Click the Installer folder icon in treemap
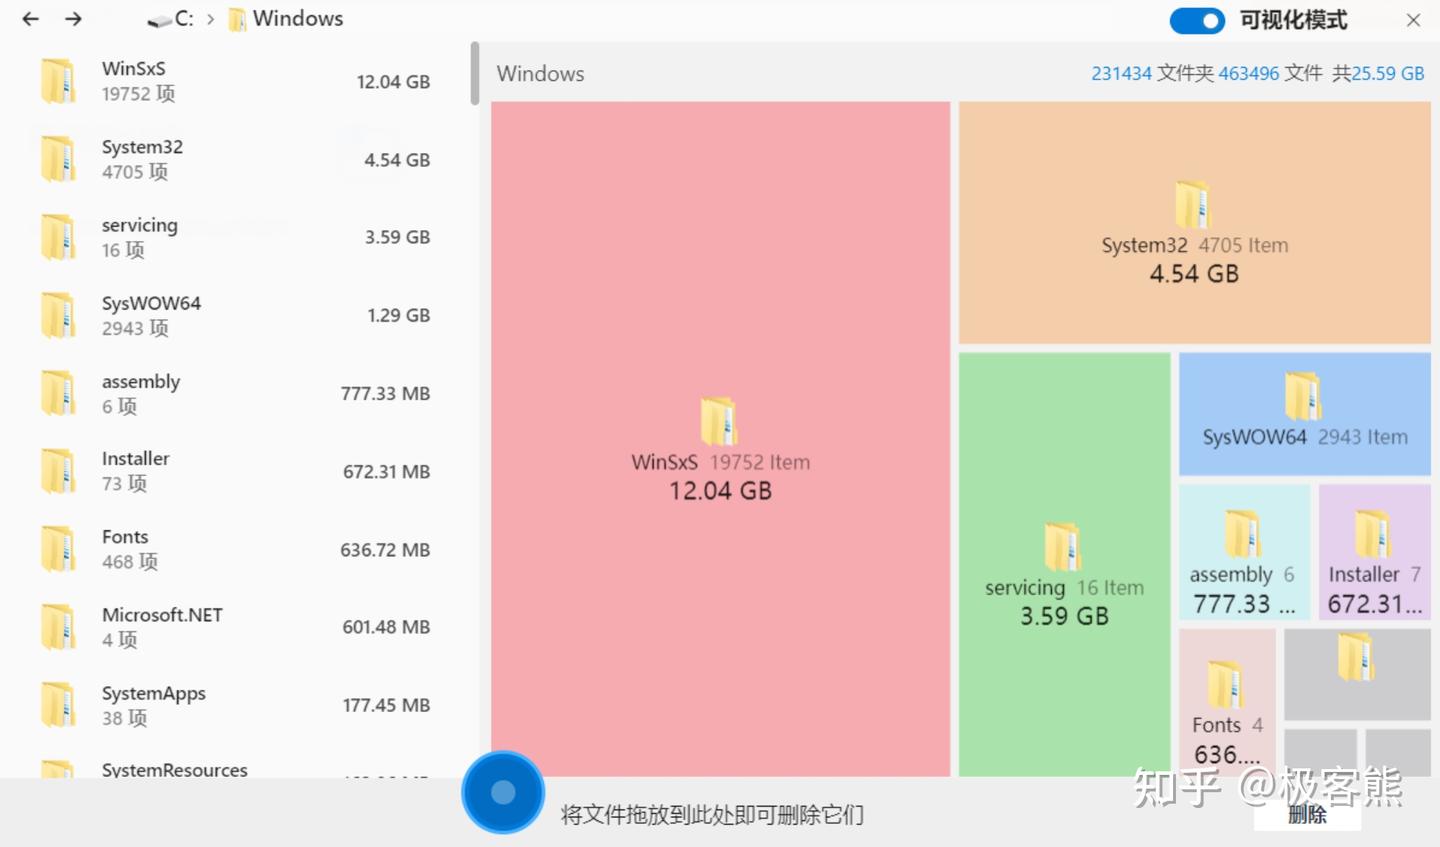 tap(1373, 534)
